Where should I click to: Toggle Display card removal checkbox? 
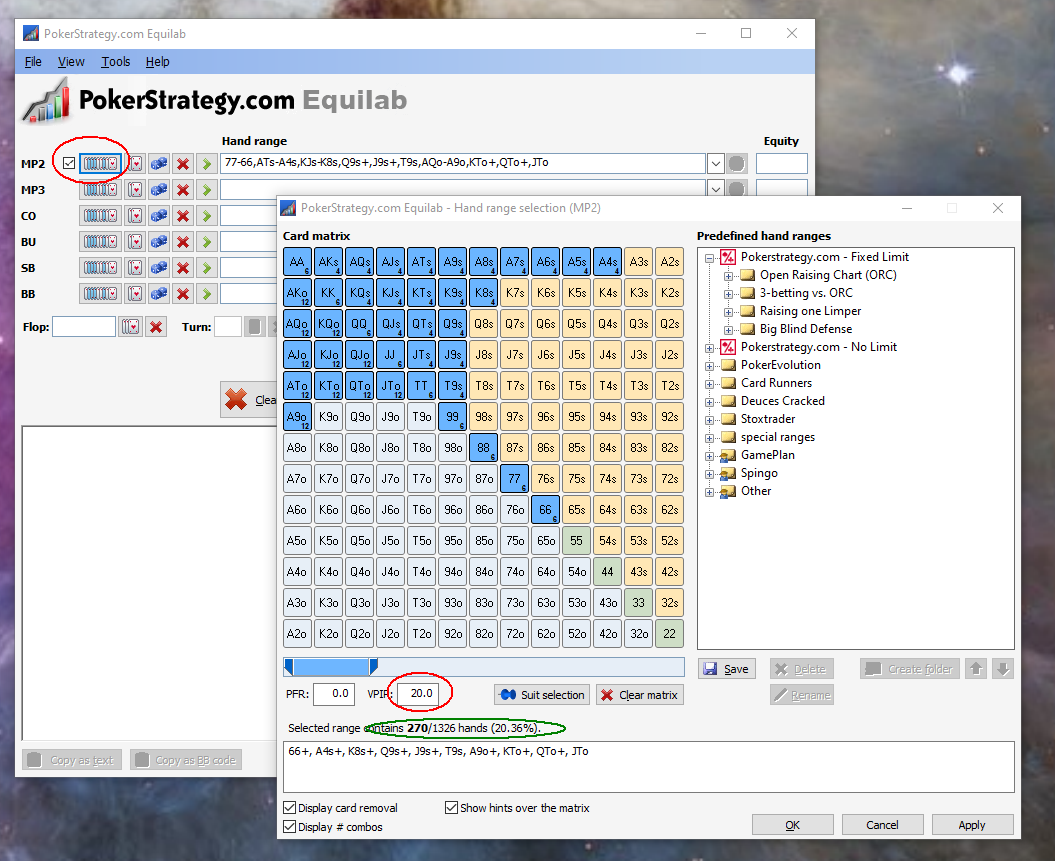(290, 807)
